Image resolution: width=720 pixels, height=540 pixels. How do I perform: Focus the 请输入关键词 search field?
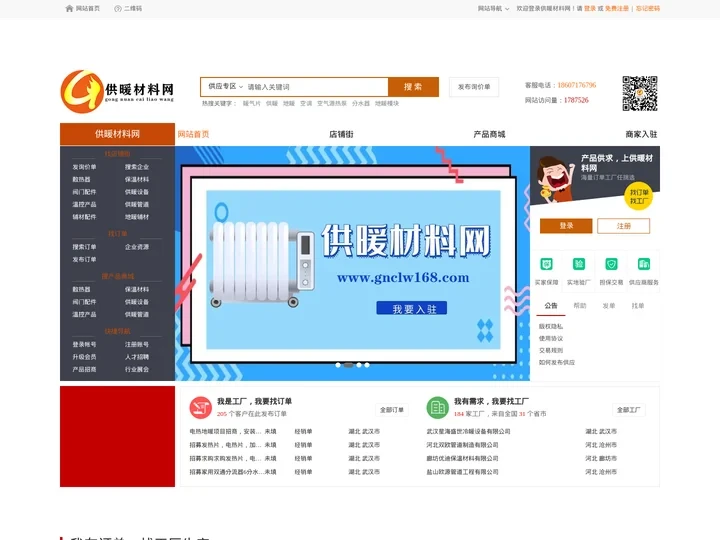[317, 87]
